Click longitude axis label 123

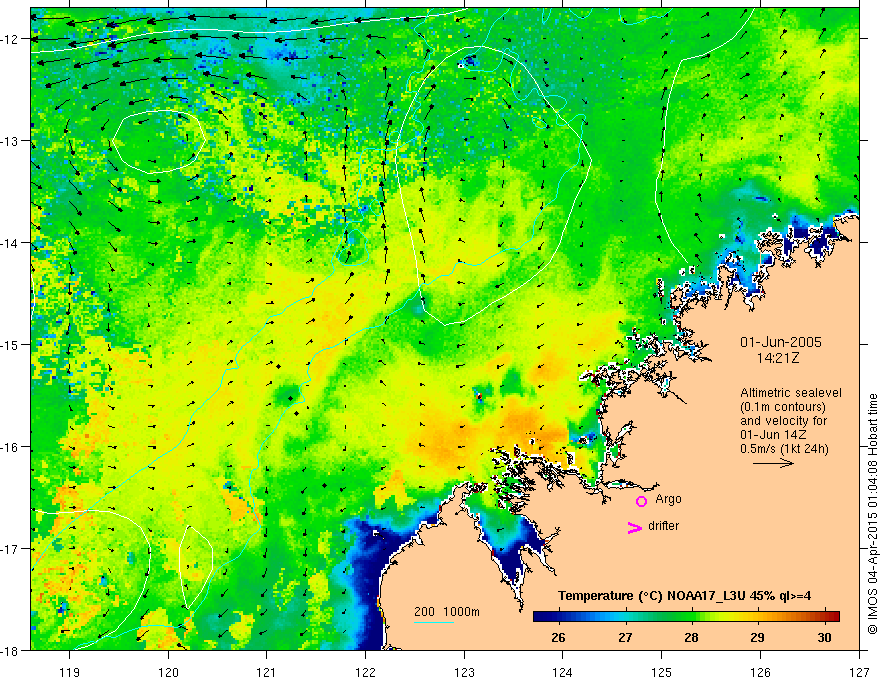pos(464,672)
